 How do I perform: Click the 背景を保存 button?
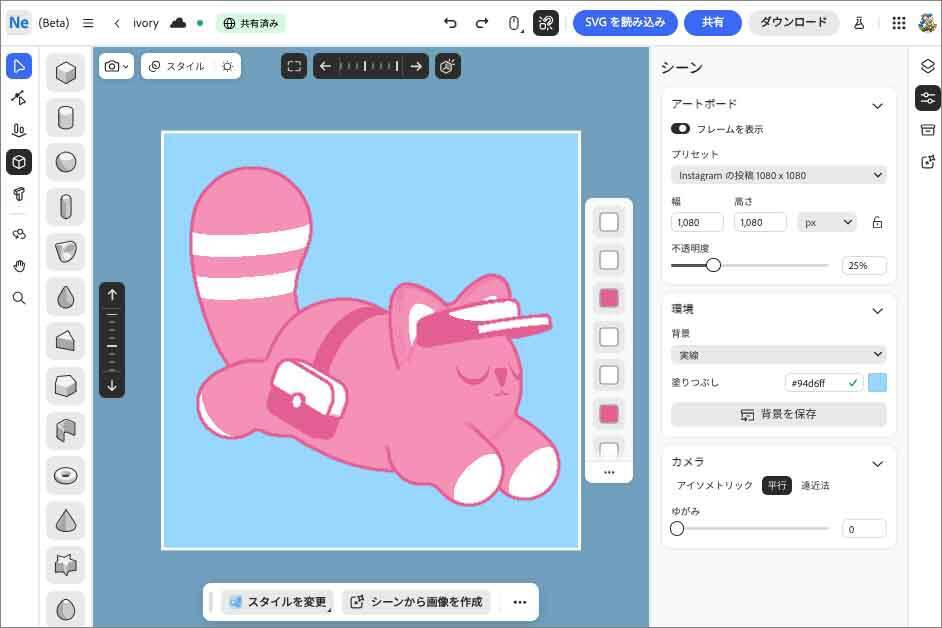[778, 414]
